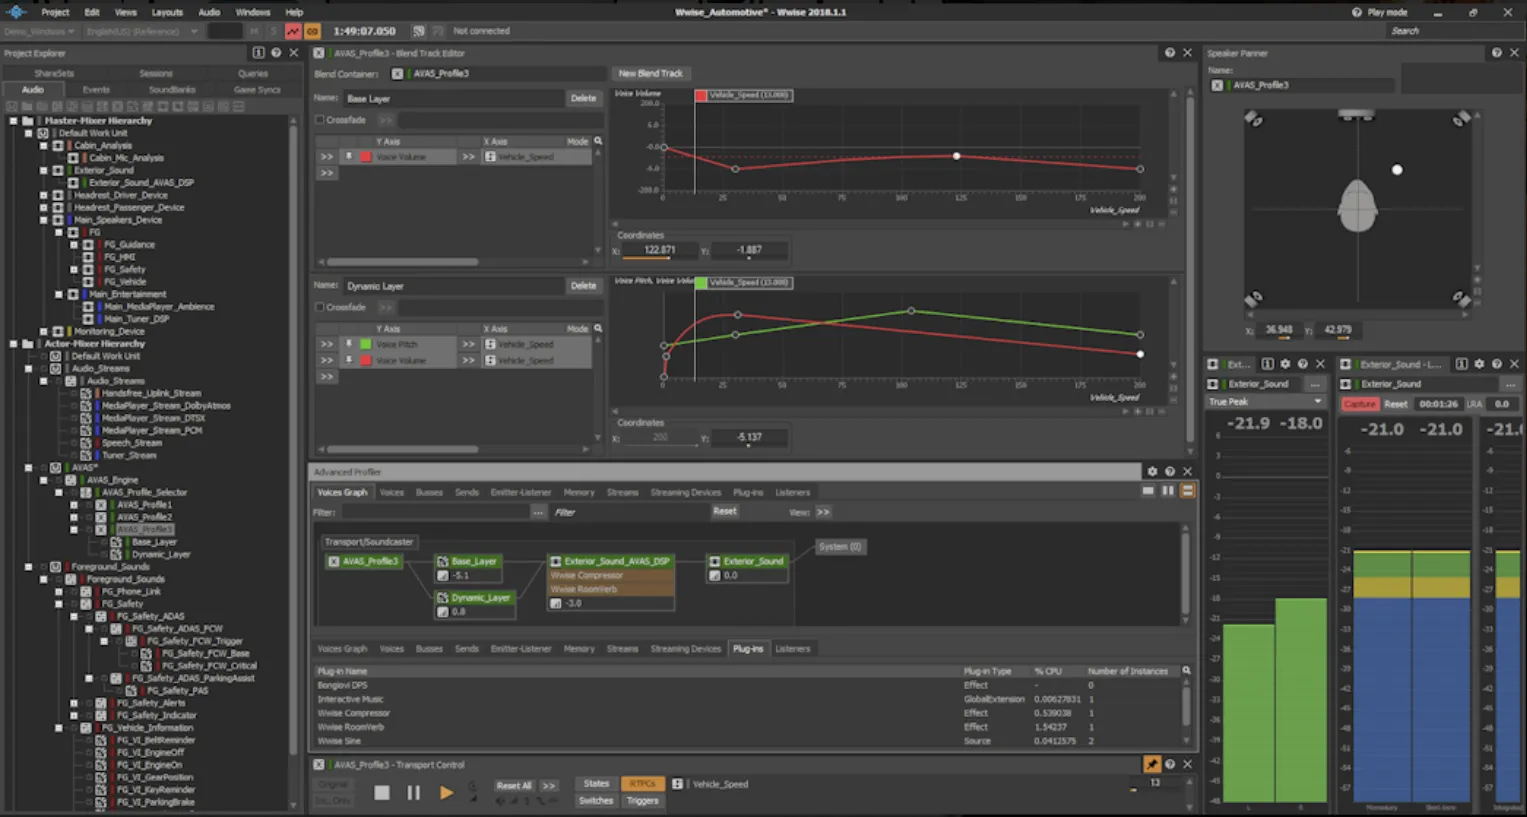Open the Layouts menu
1527x817 pixels.
click(x=167, y=12)
